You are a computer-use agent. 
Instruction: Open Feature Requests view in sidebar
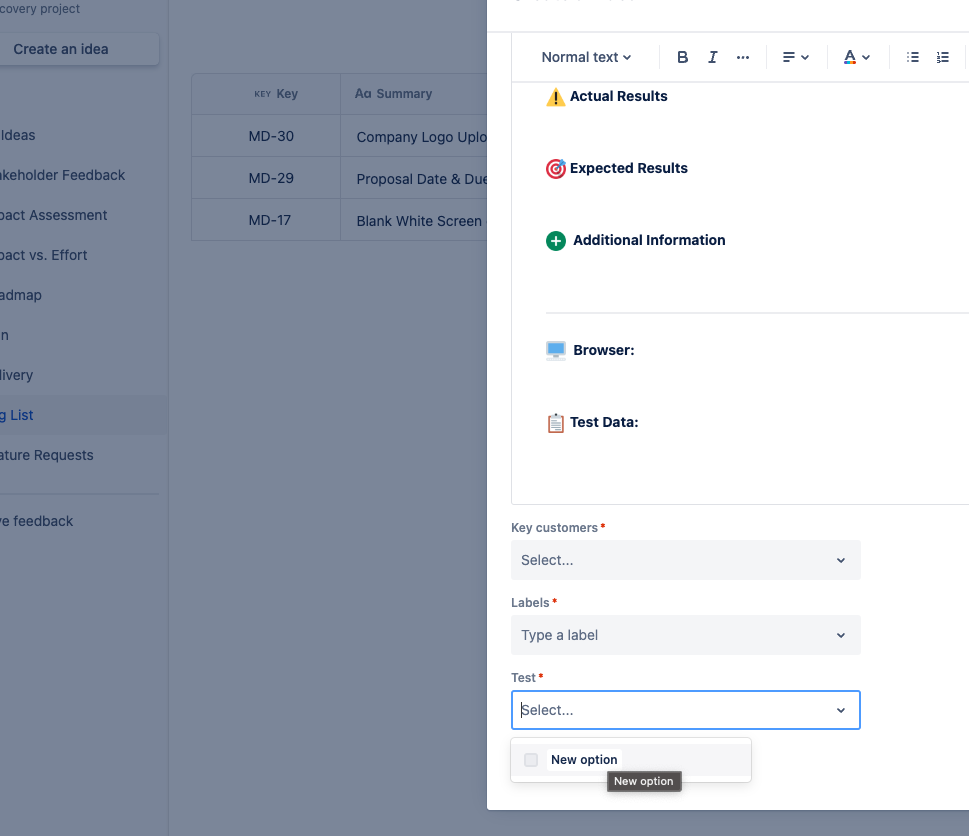46,455
